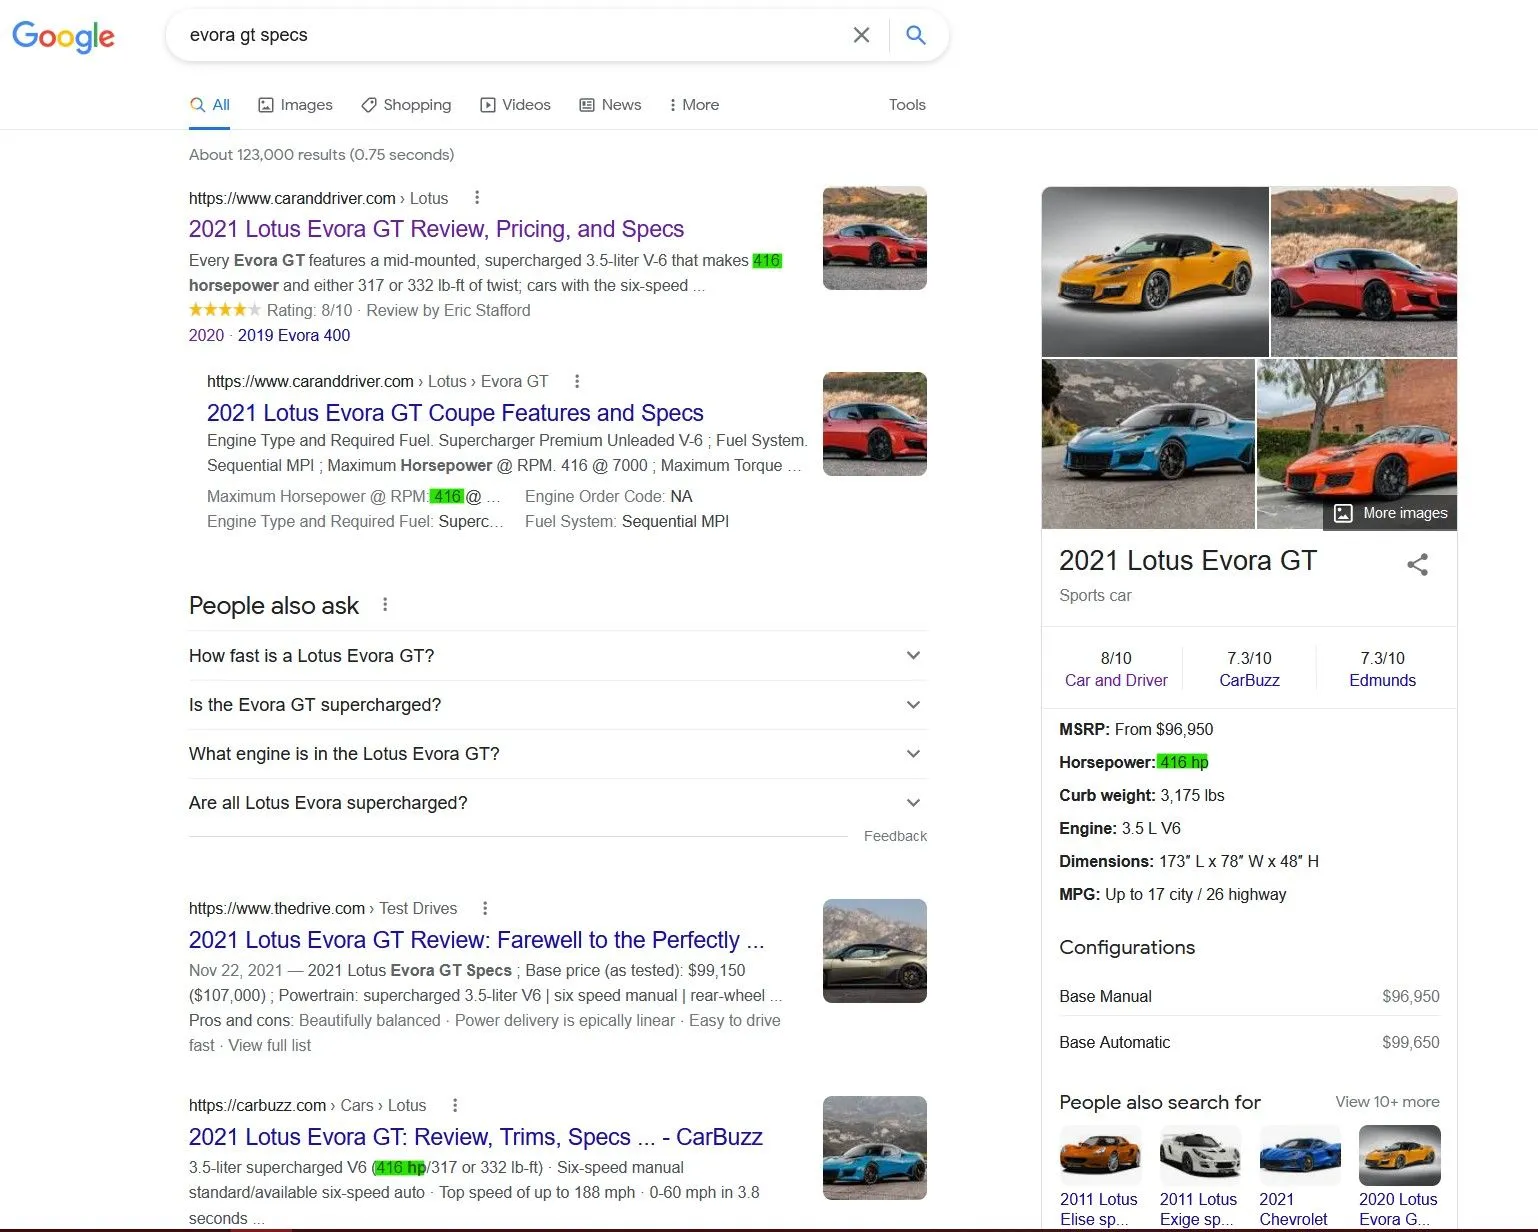Image resolution: width=1538 pixels, height=1232 pixels.
Task: Click the share icon in knowledge panel
Action: (x=1417, y=564)
